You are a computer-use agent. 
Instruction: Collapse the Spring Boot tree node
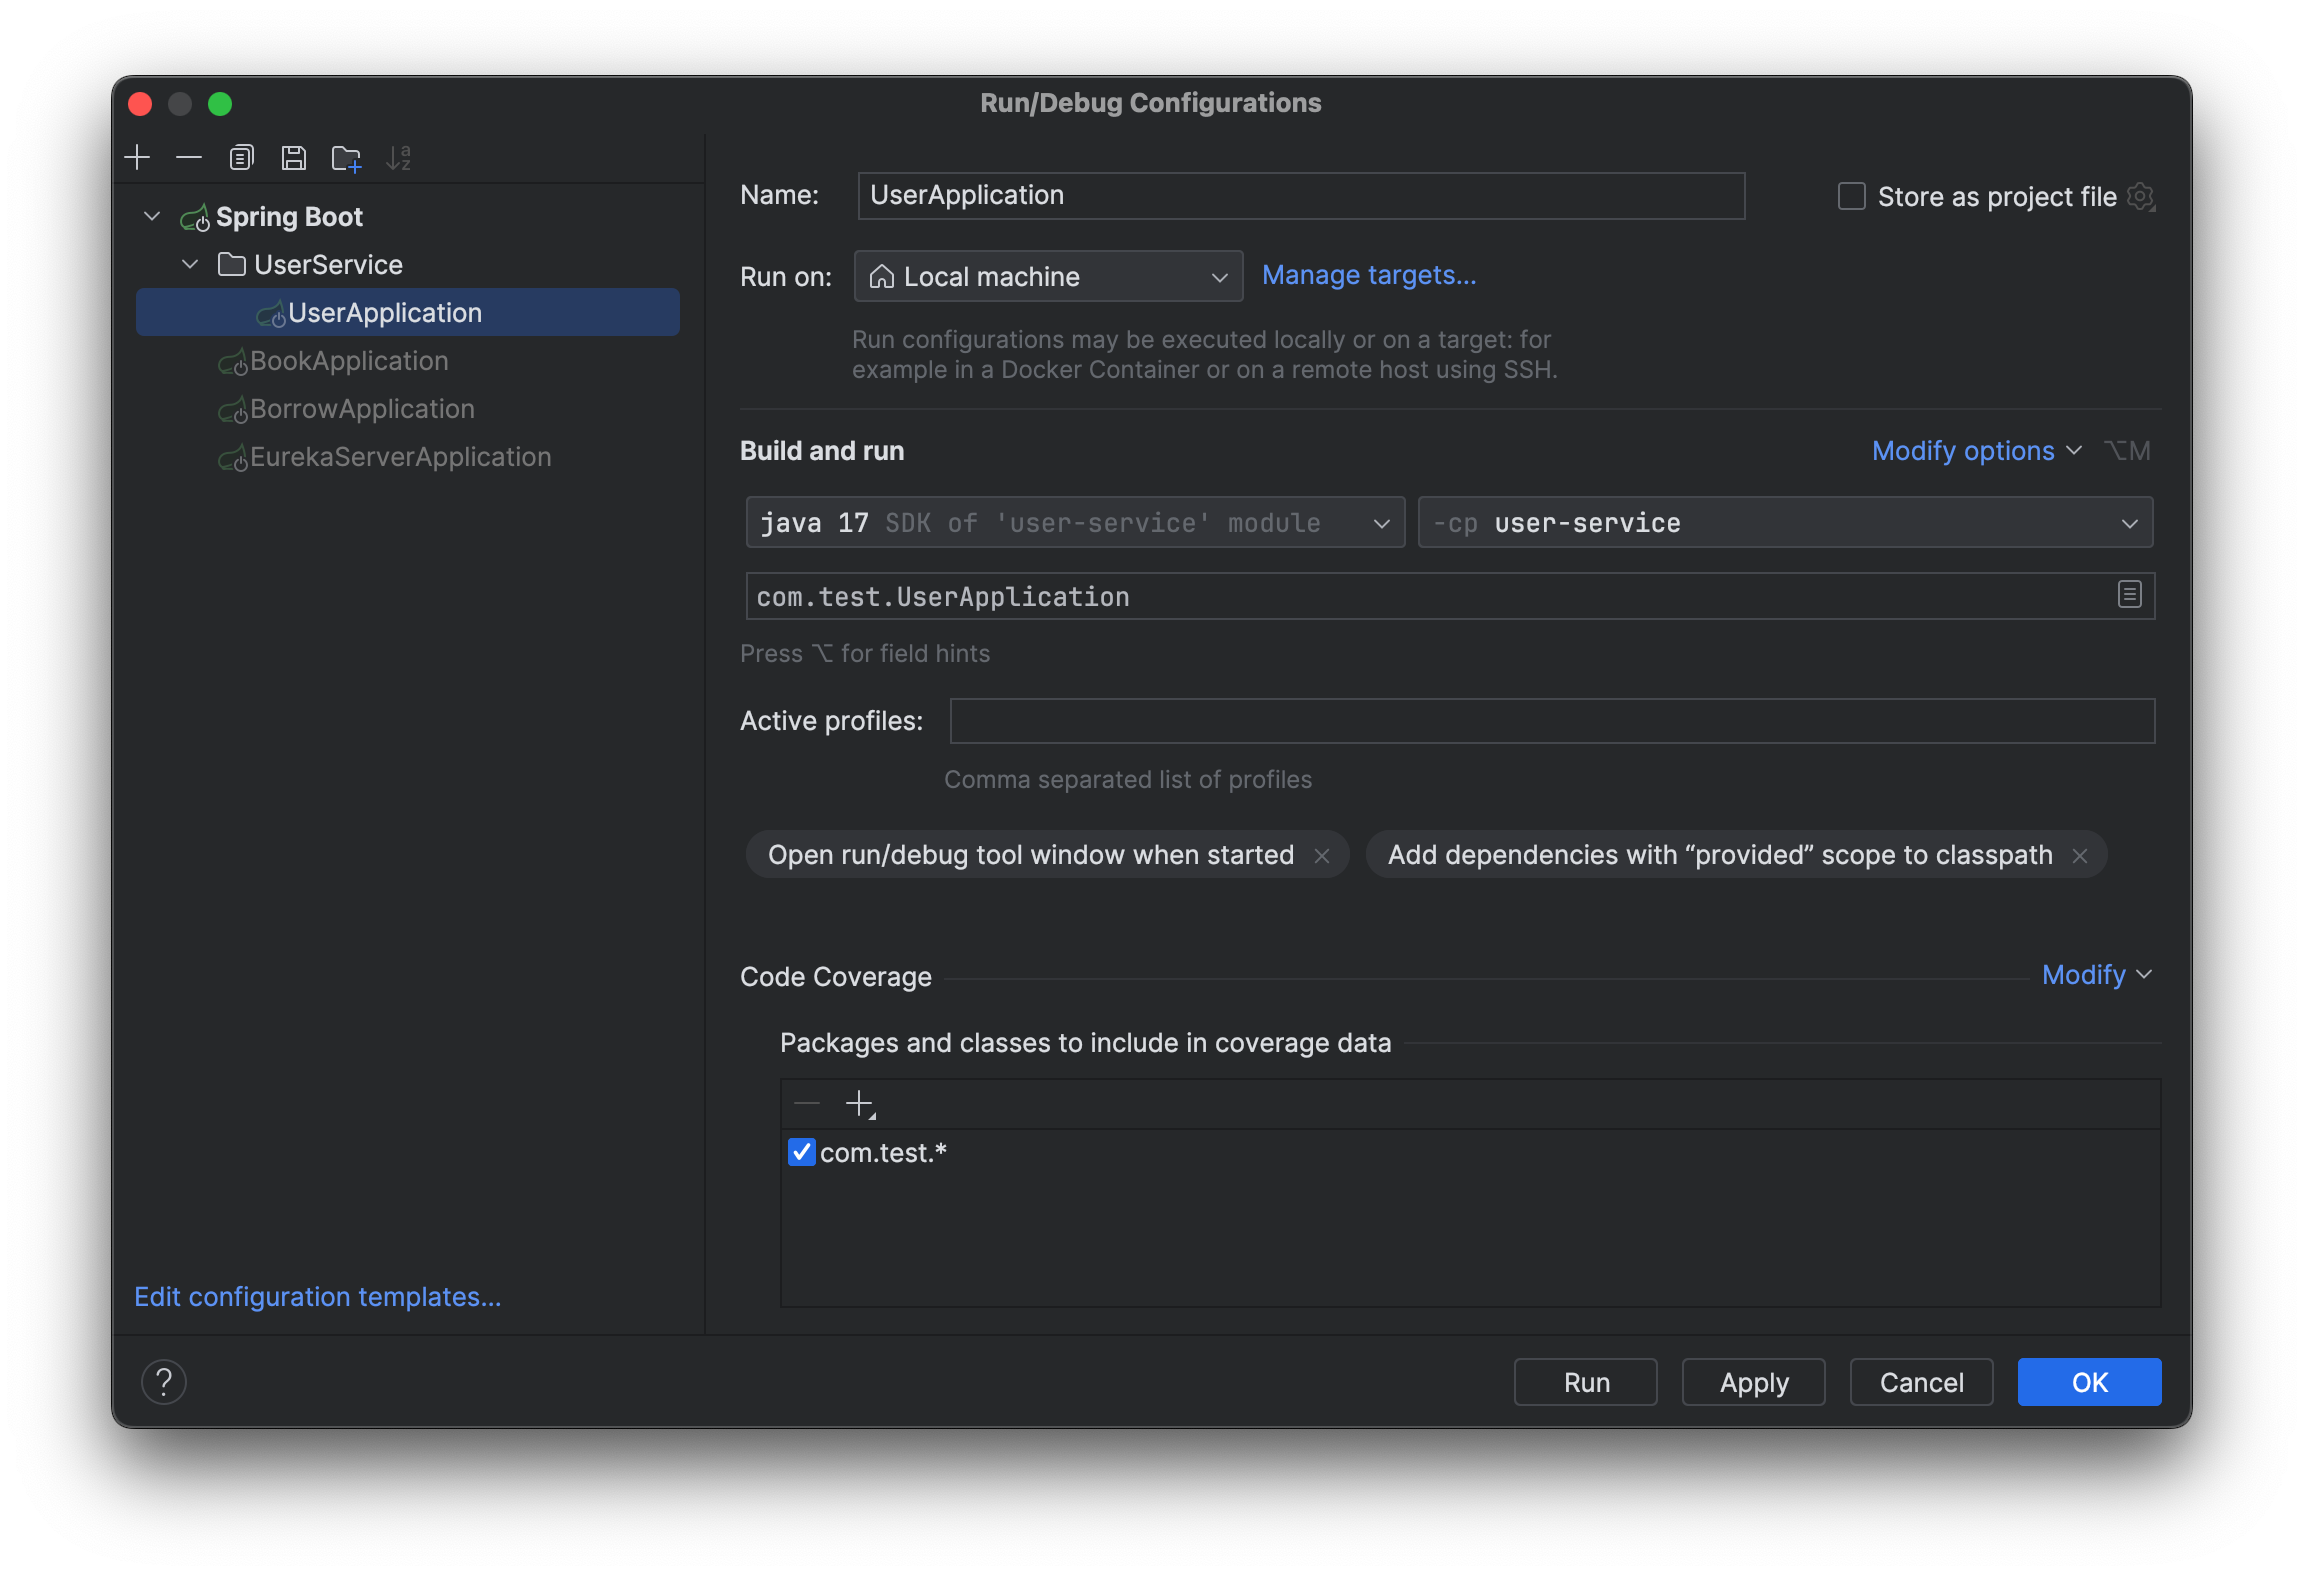[152, 216]
